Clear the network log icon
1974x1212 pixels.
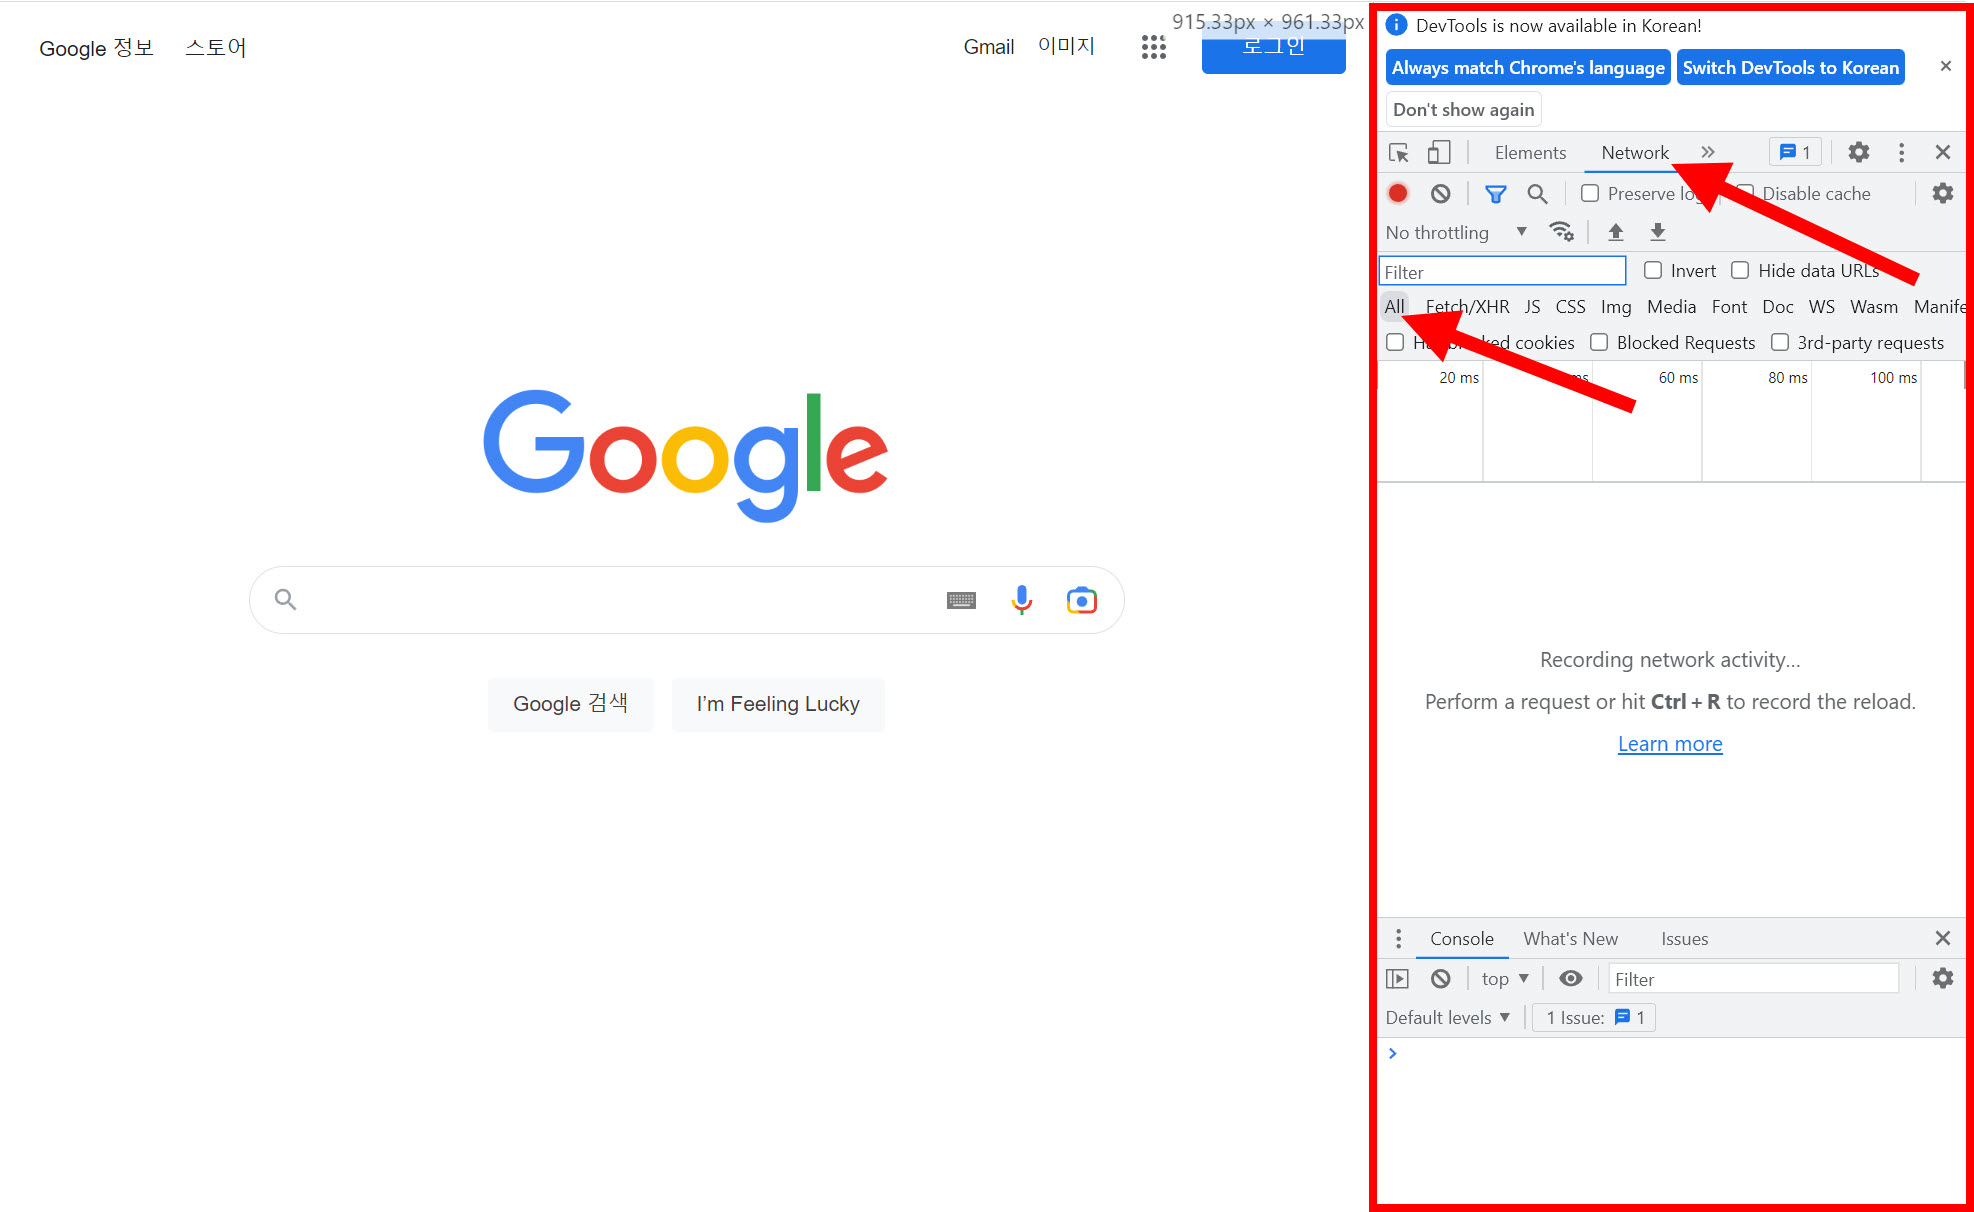1440,193
